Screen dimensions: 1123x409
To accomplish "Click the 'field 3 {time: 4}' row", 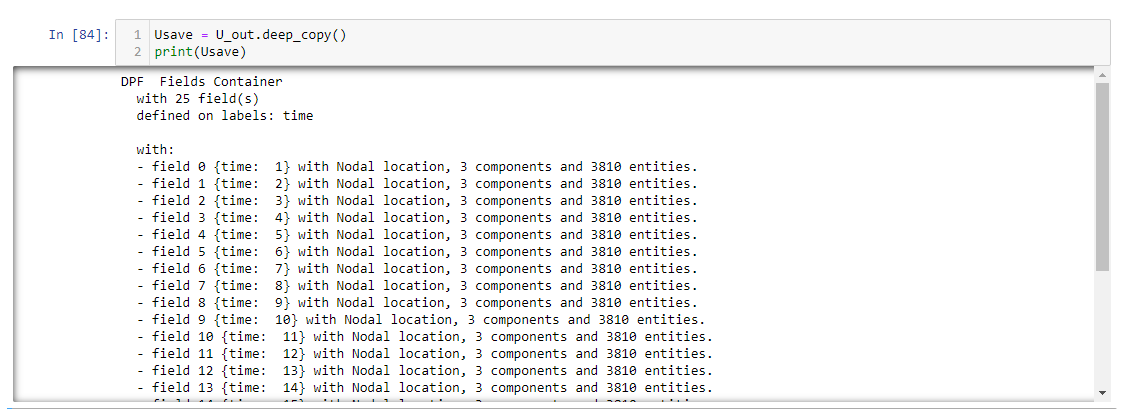I will (x=417, y=218).
